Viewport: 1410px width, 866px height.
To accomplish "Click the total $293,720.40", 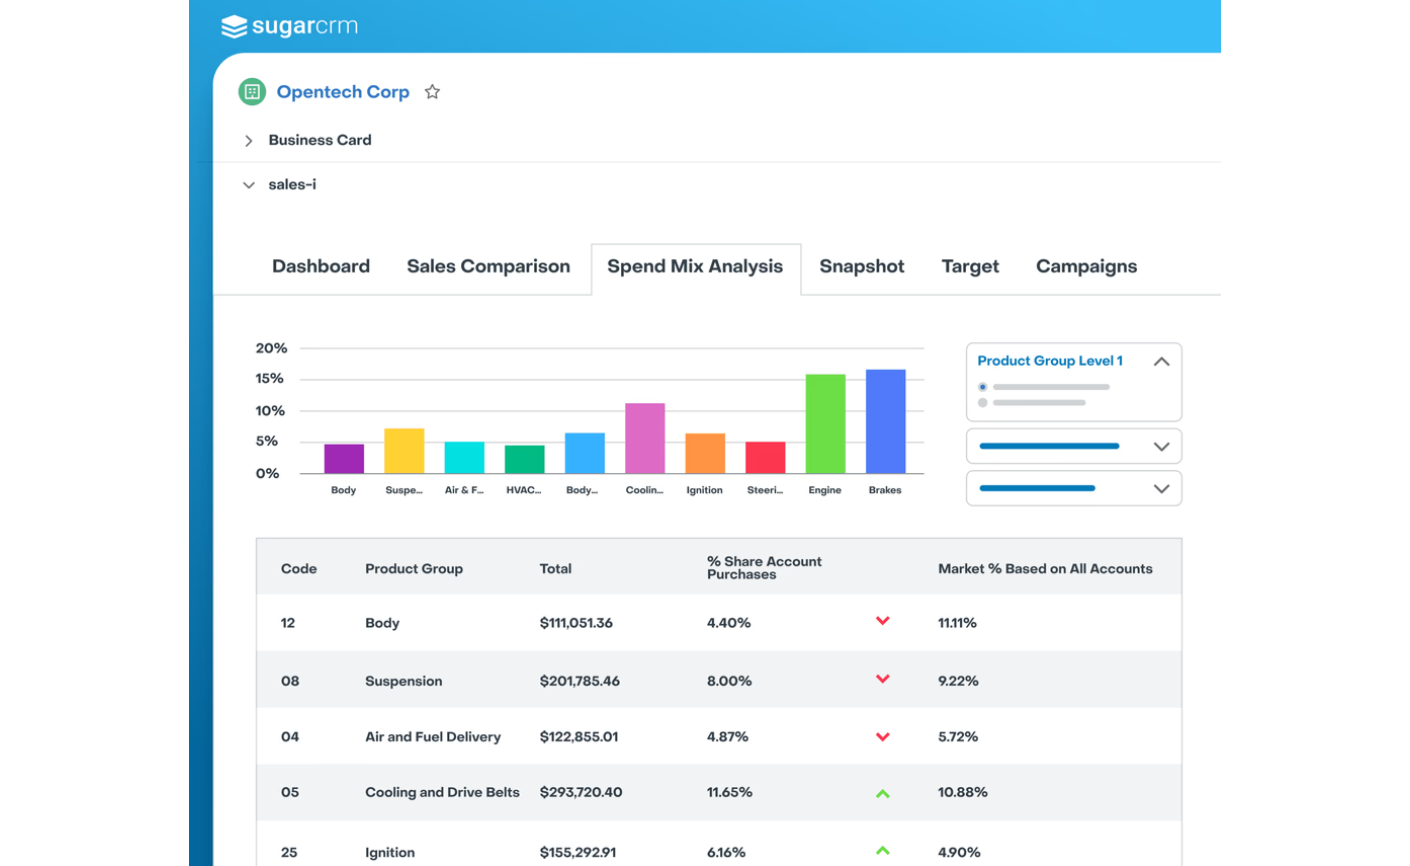I will click(581, 792).
